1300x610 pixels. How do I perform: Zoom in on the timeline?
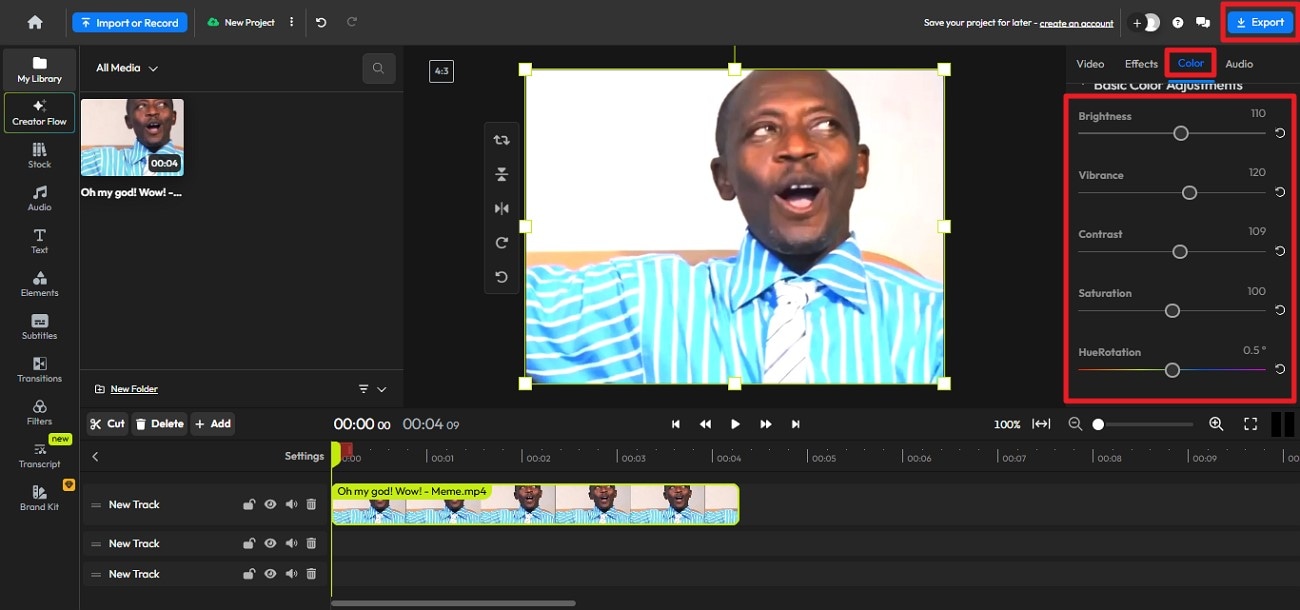point(1216,424)
